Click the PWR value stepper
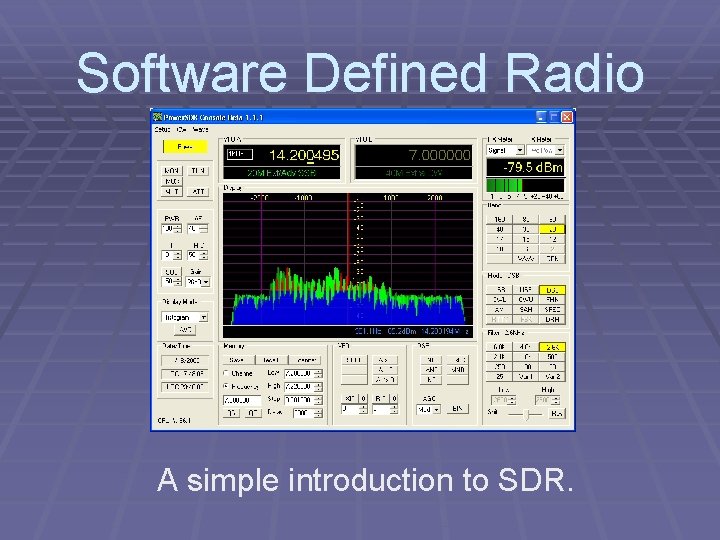This screenshot has width=720, height=540. 171,229
